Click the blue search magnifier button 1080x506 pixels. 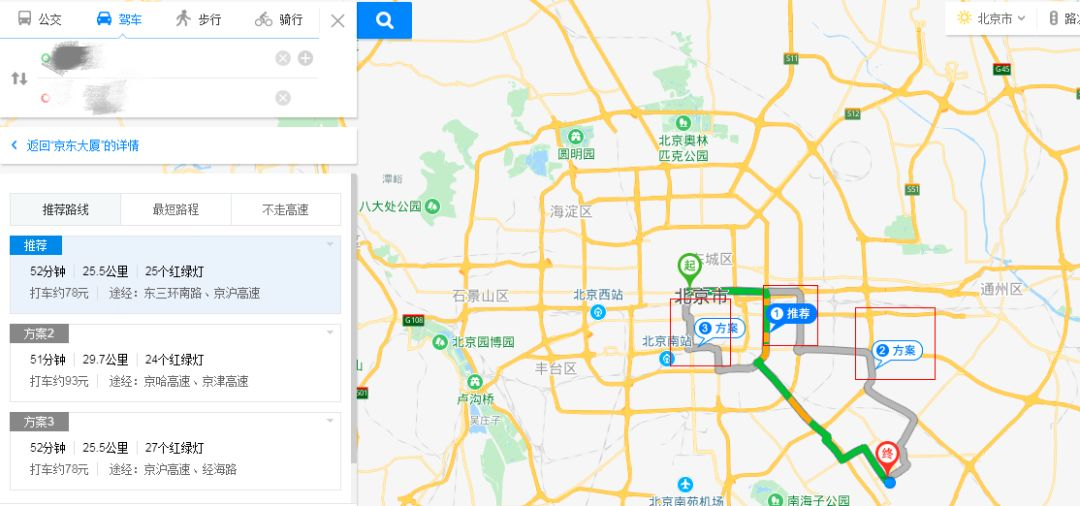384,21
